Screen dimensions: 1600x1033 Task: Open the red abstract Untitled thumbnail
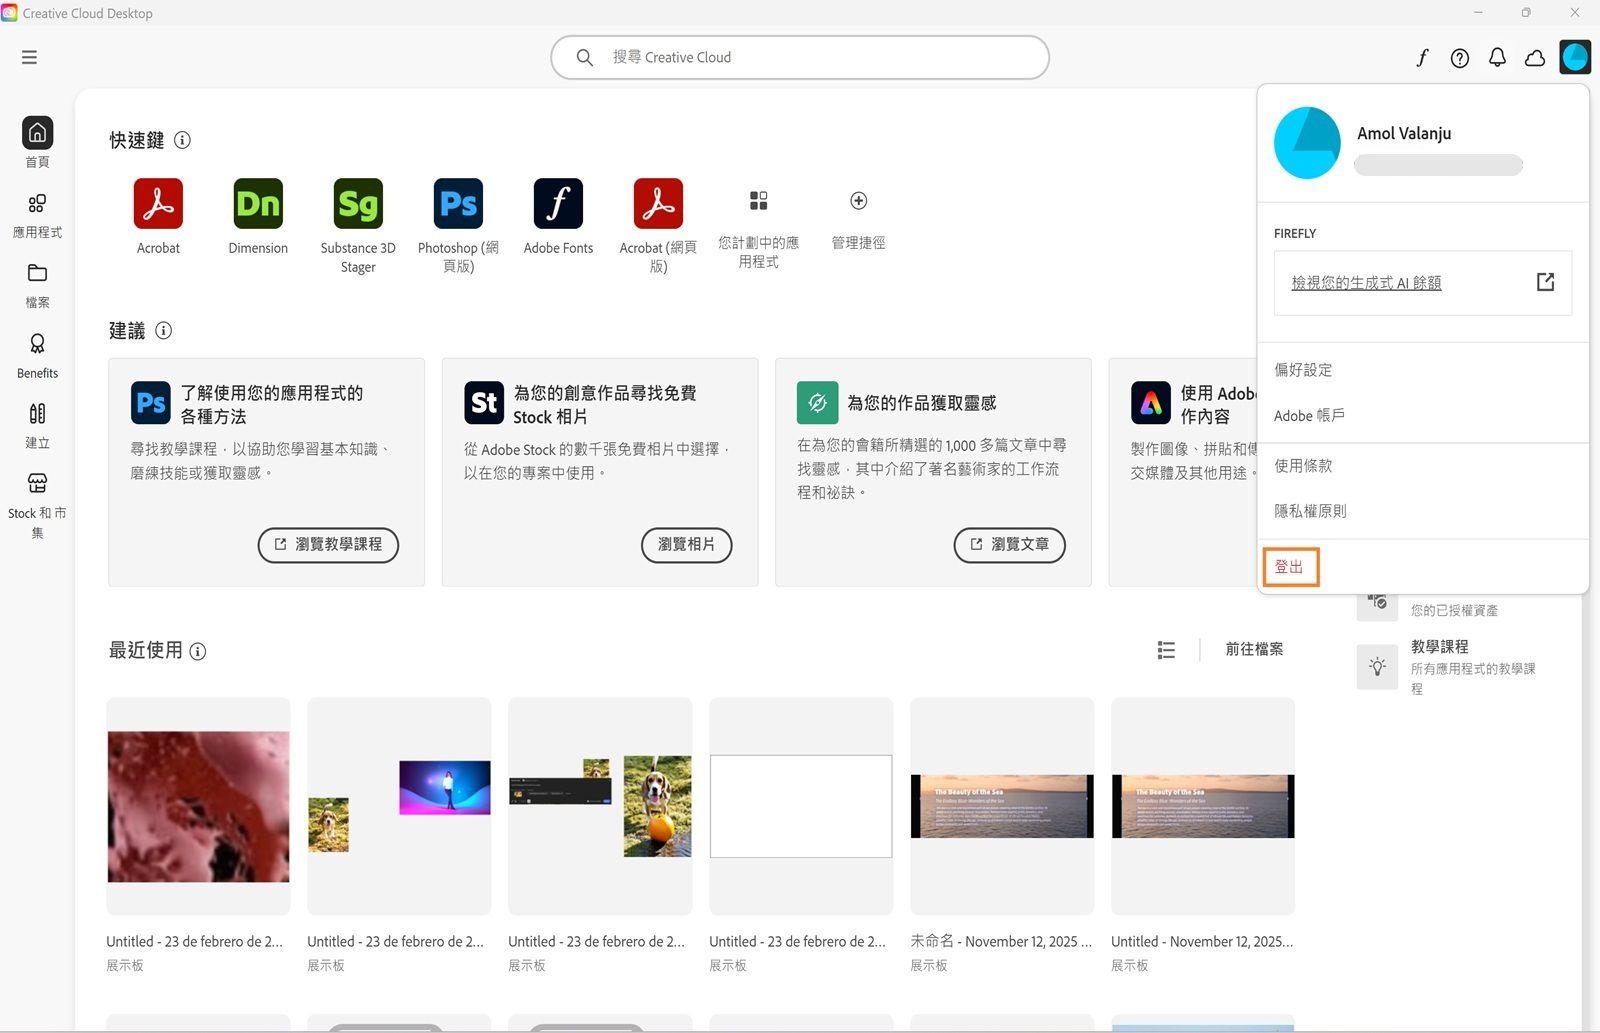[198, 806]
